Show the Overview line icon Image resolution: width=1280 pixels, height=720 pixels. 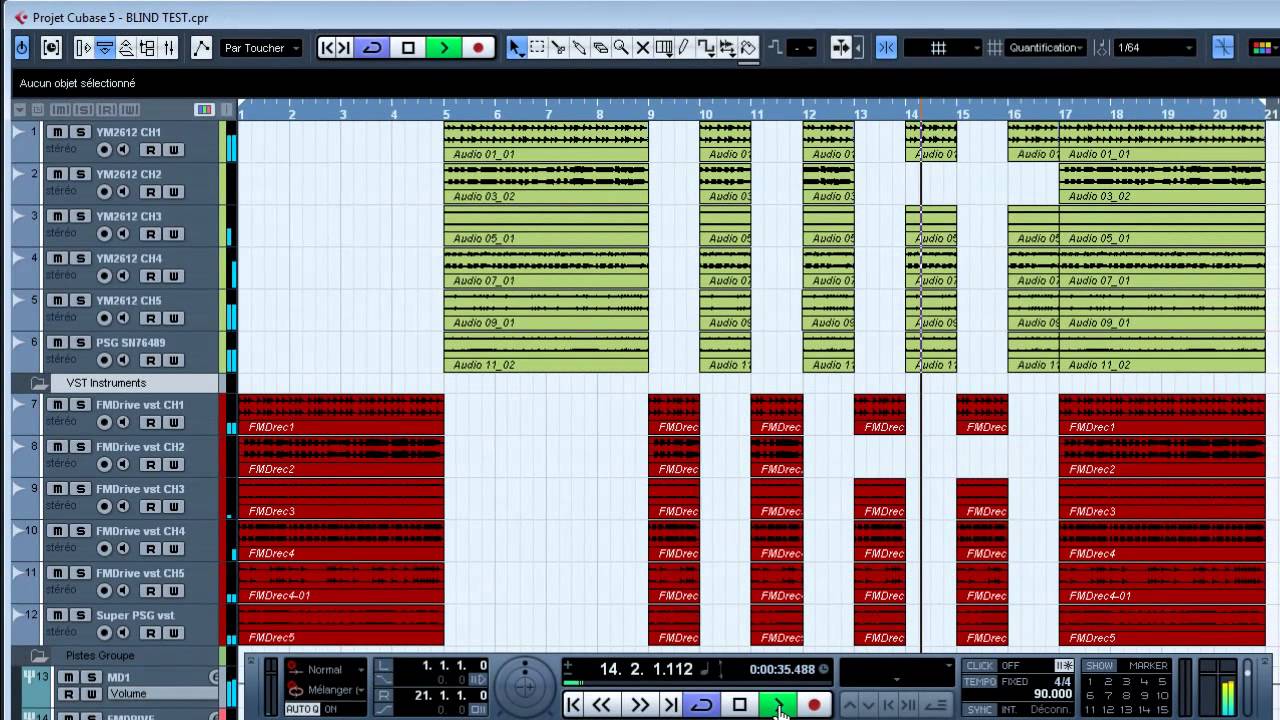[126, 47]
